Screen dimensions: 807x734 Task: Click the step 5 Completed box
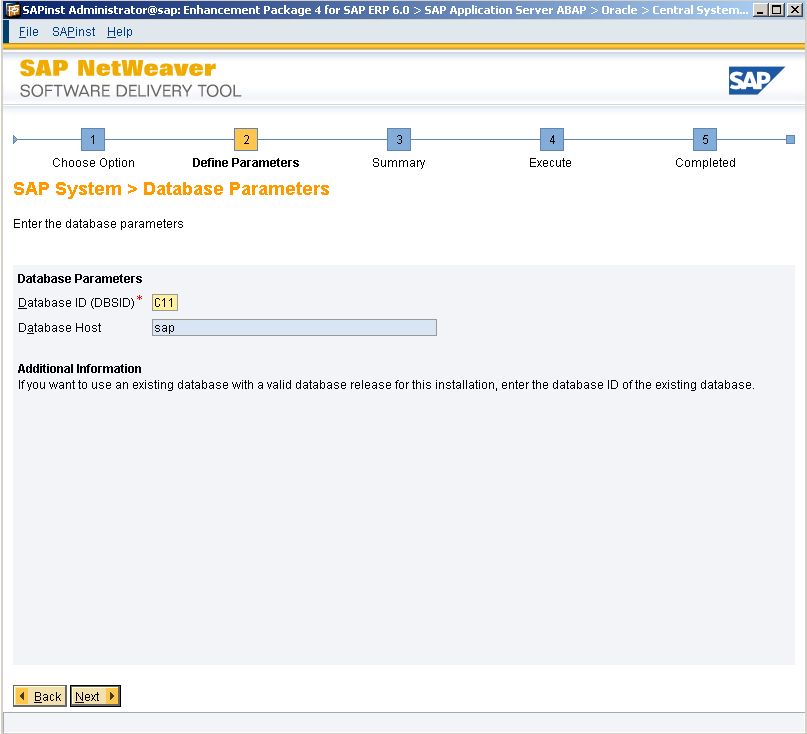705,139
